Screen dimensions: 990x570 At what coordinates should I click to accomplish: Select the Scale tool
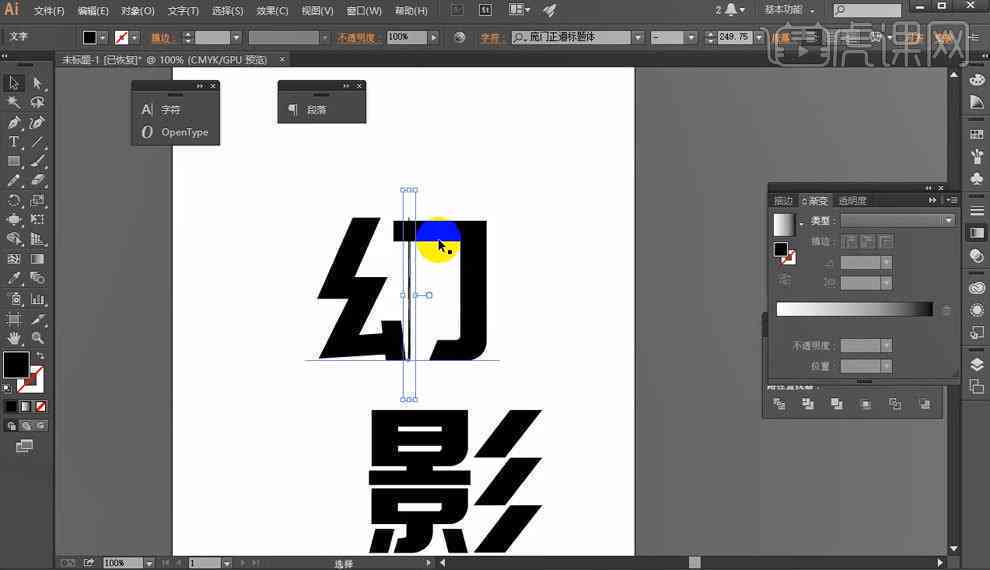coord(37,201)
